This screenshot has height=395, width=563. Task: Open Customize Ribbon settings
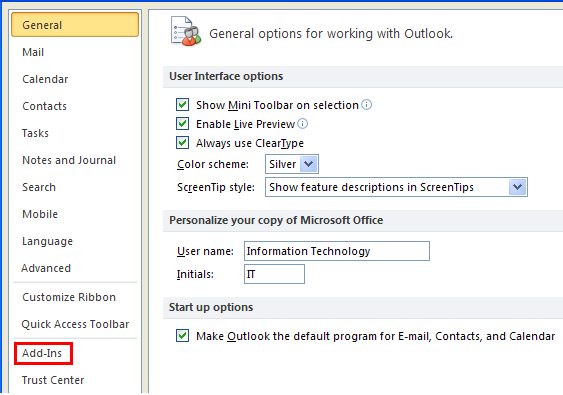pos(69,297)
